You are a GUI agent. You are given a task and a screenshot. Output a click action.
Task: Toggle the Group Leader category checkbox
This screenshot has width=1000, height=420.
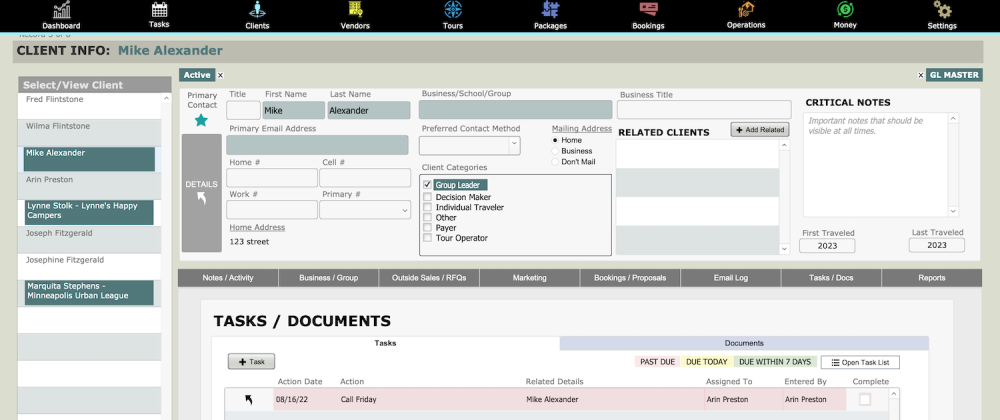(x=427, y=185)
